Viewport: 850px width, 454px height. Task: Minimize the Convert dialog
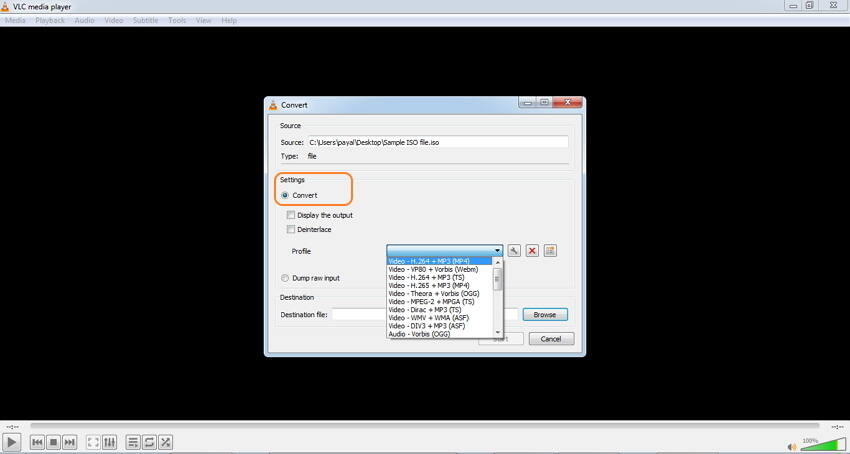coord(526,102)
